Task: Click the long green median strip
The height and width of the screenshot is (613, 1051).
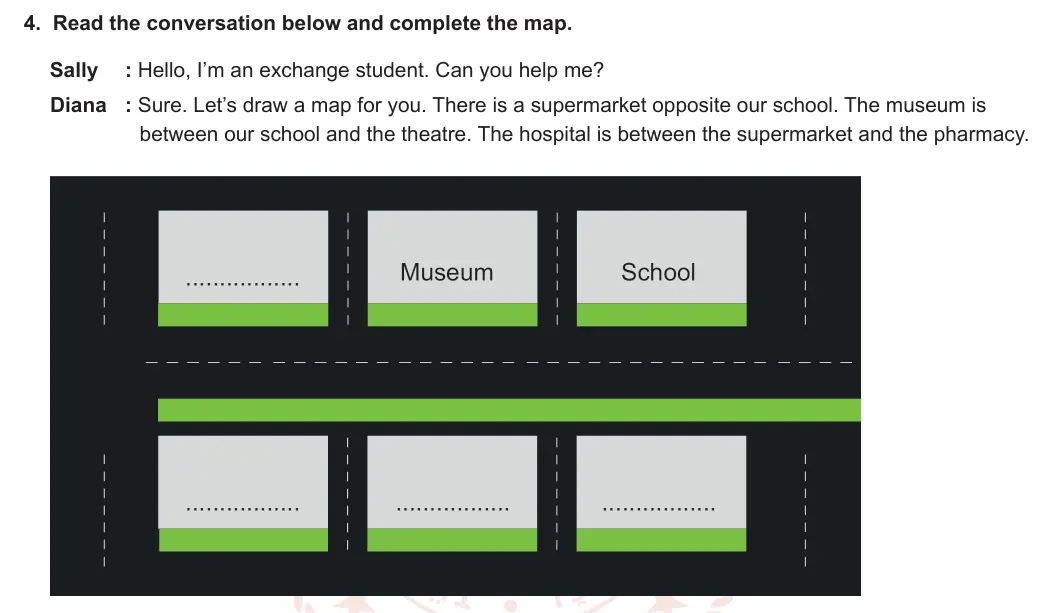Action: pos(509,410)
